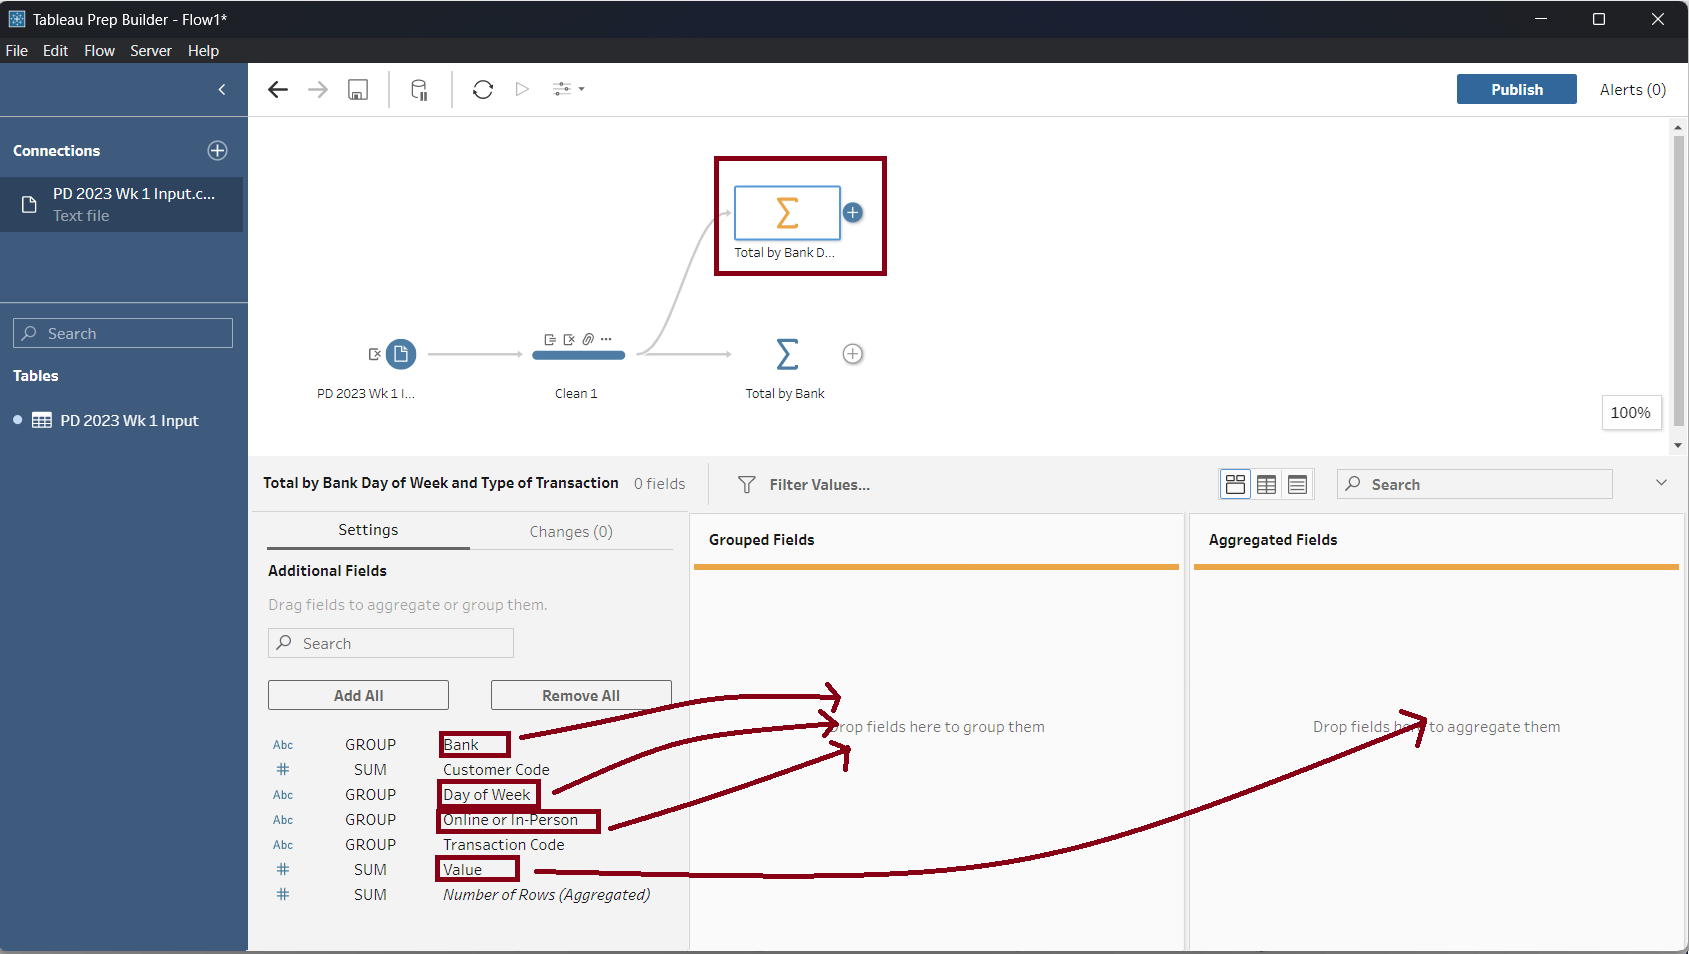Save the flow using the floppy disk icon
The image size is (1689, 954).
pos(358,90)
